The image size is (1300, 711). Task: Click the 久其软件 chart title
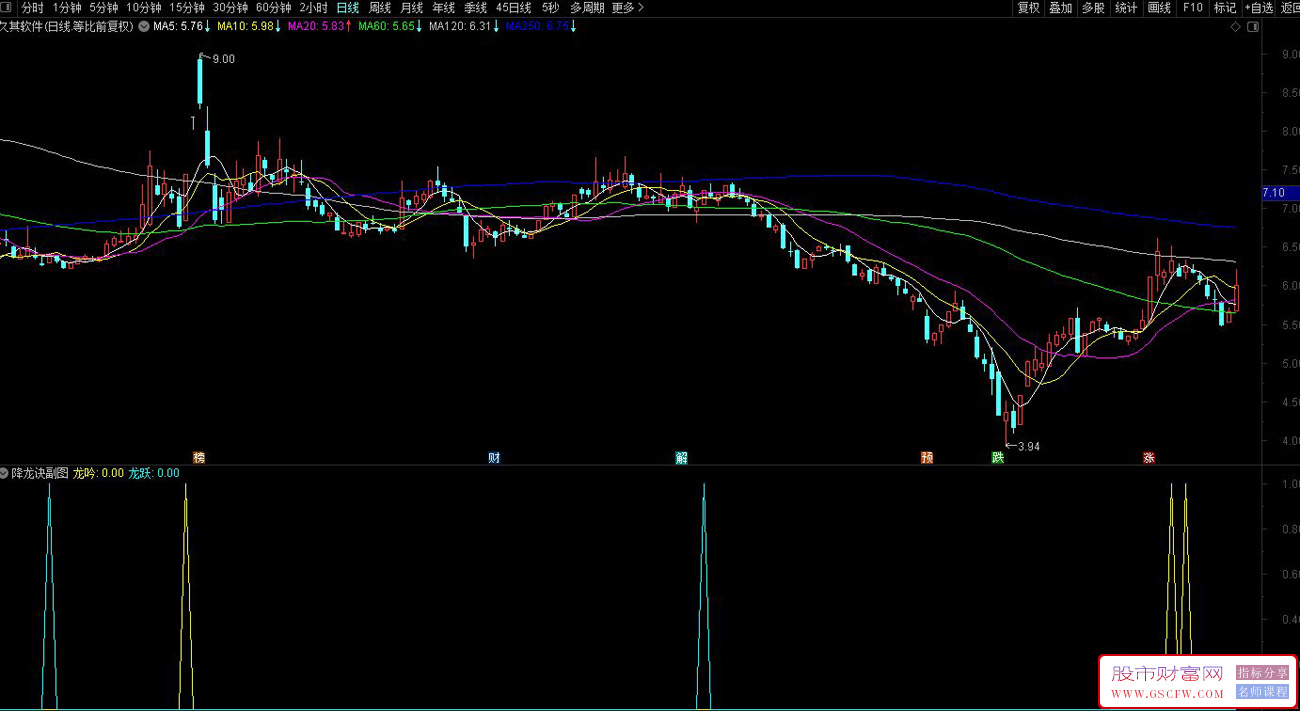tap(66, 27)
